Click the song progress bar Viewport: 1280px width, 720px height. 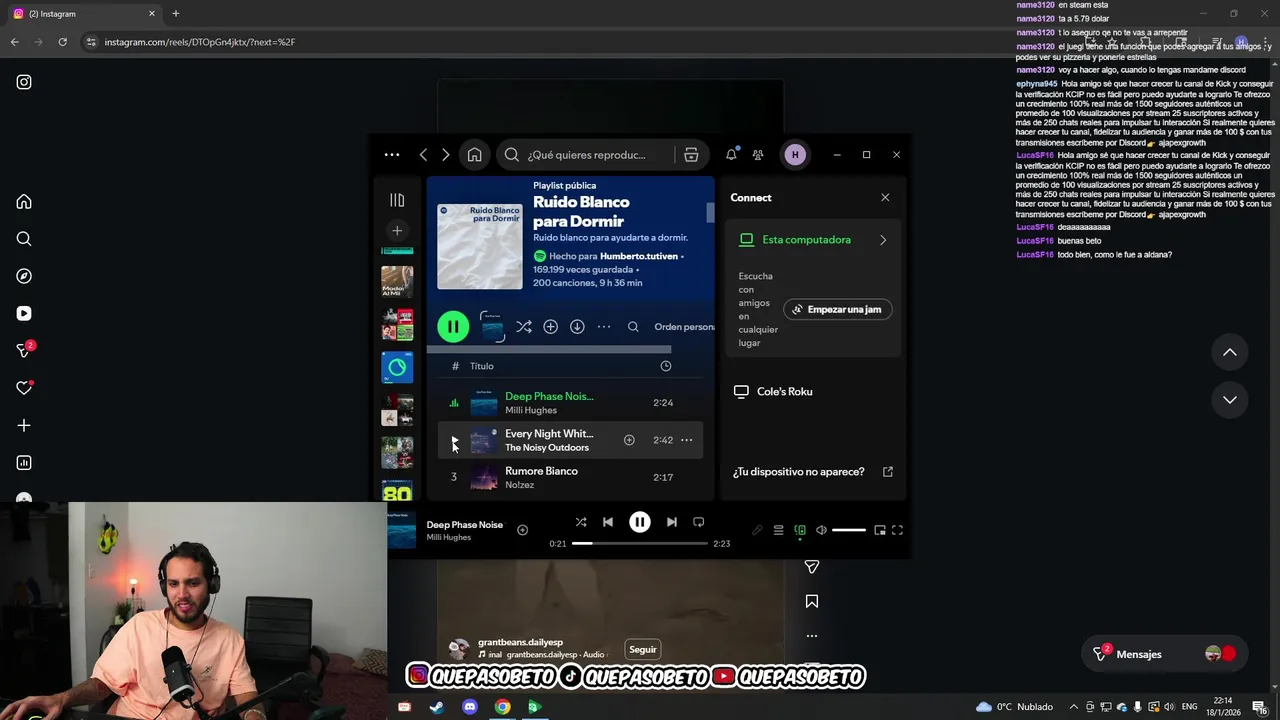(x=640, y=543)
